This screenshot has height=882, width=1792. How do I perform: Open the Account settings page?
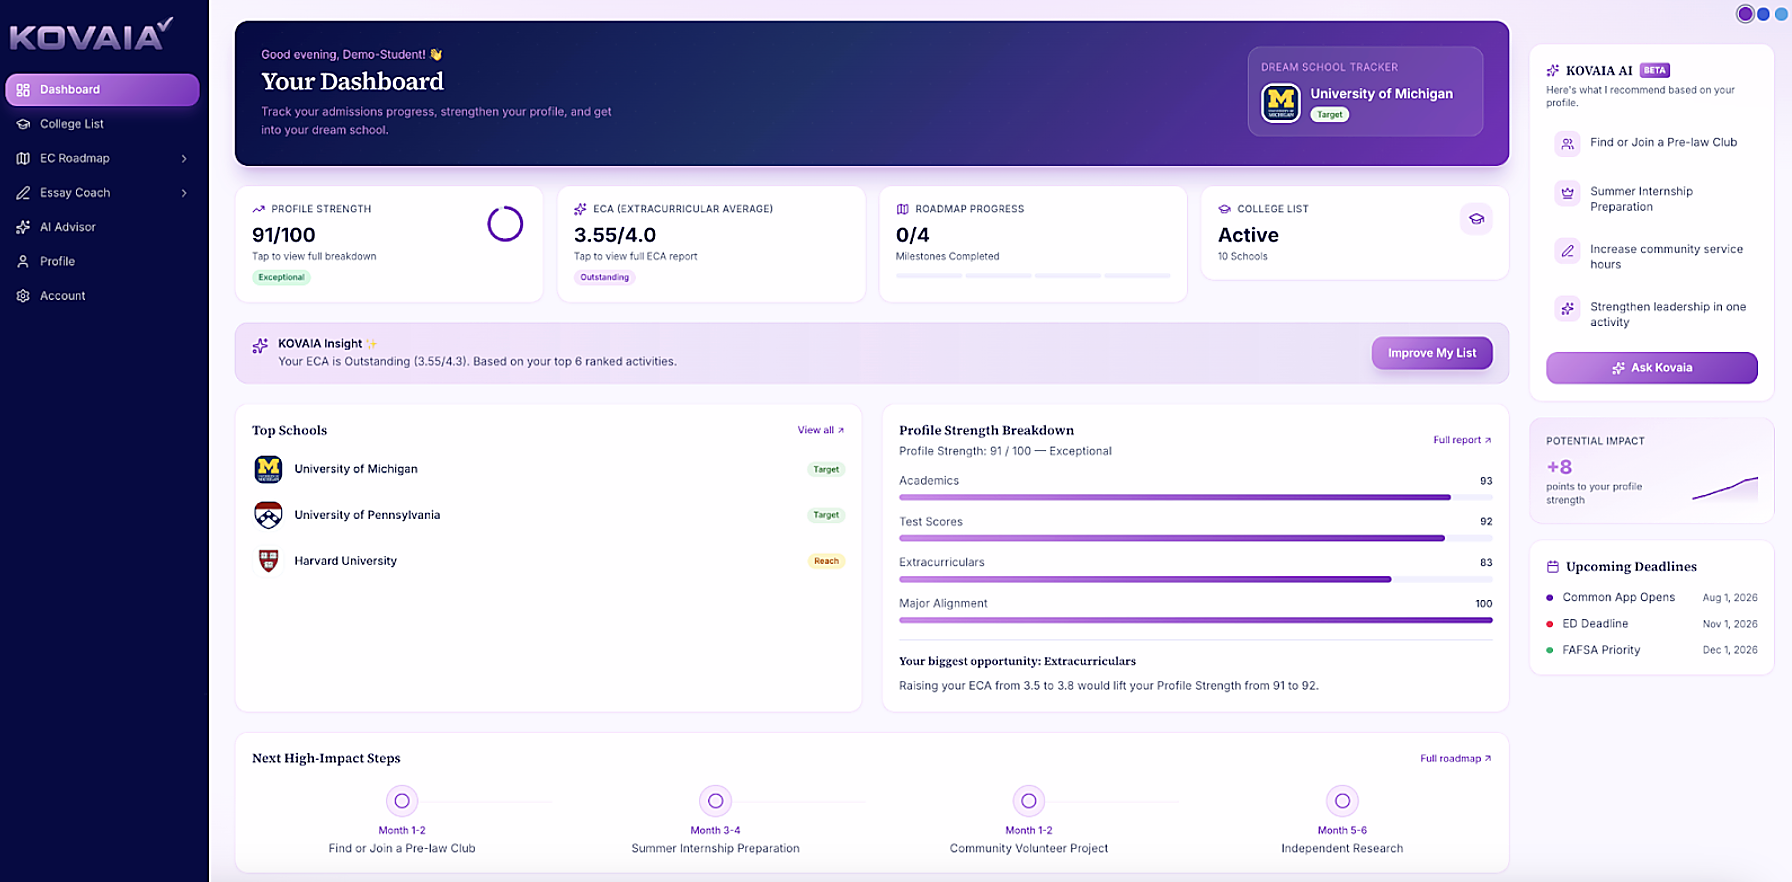(102, 296)
